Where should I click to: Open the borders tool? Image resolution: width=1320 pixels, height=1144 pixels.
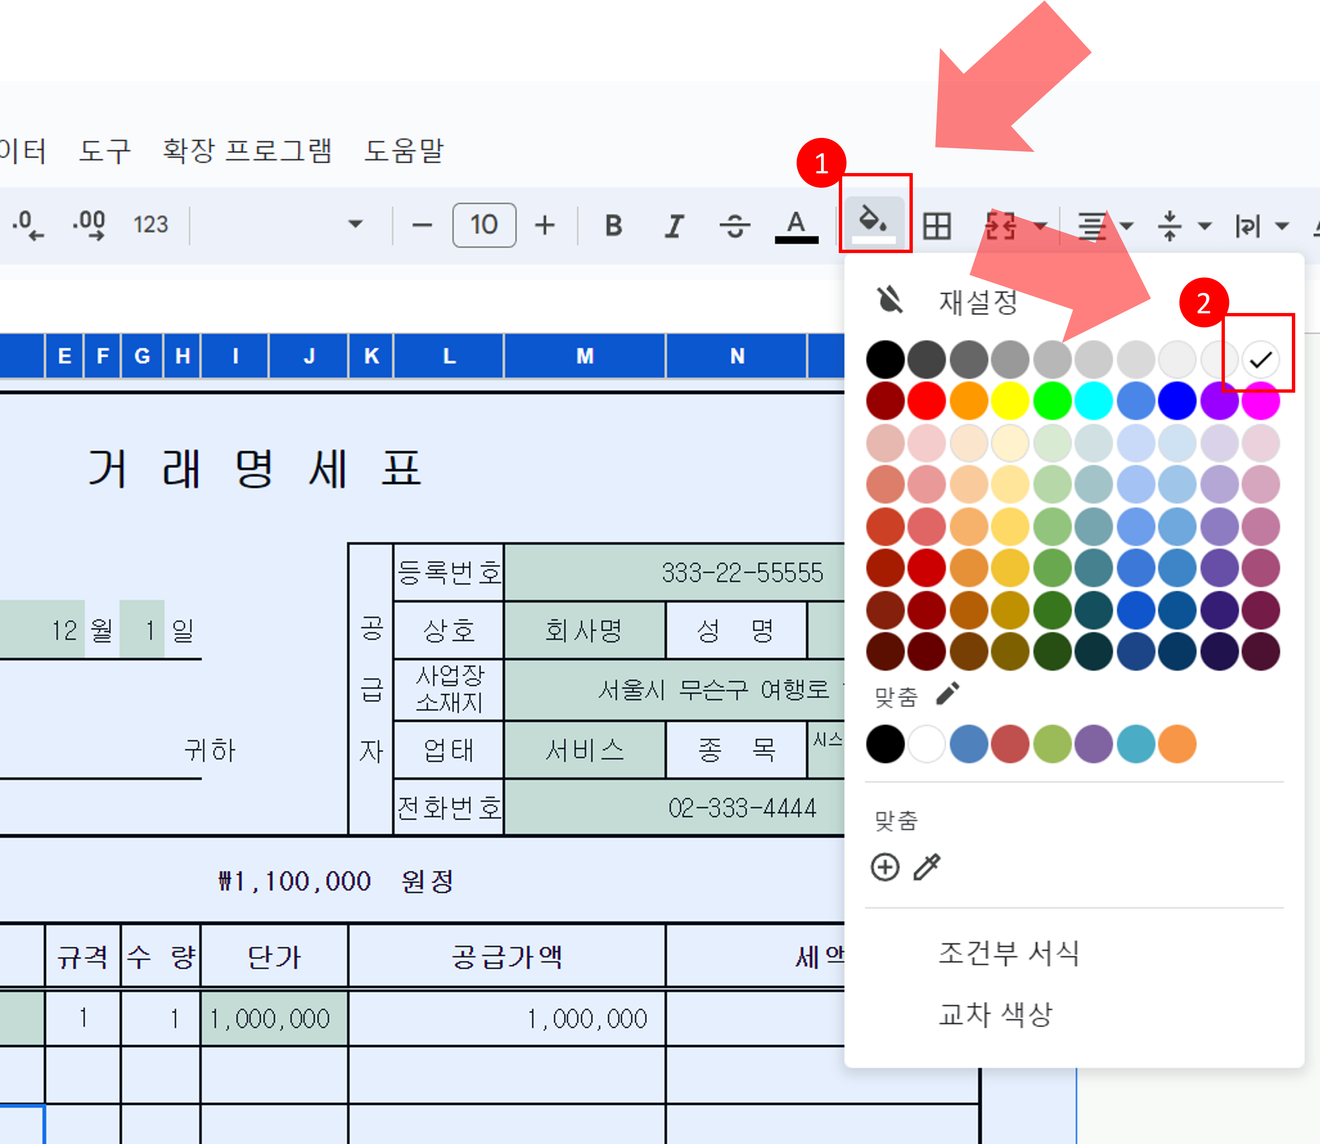[x=937, y=226]
